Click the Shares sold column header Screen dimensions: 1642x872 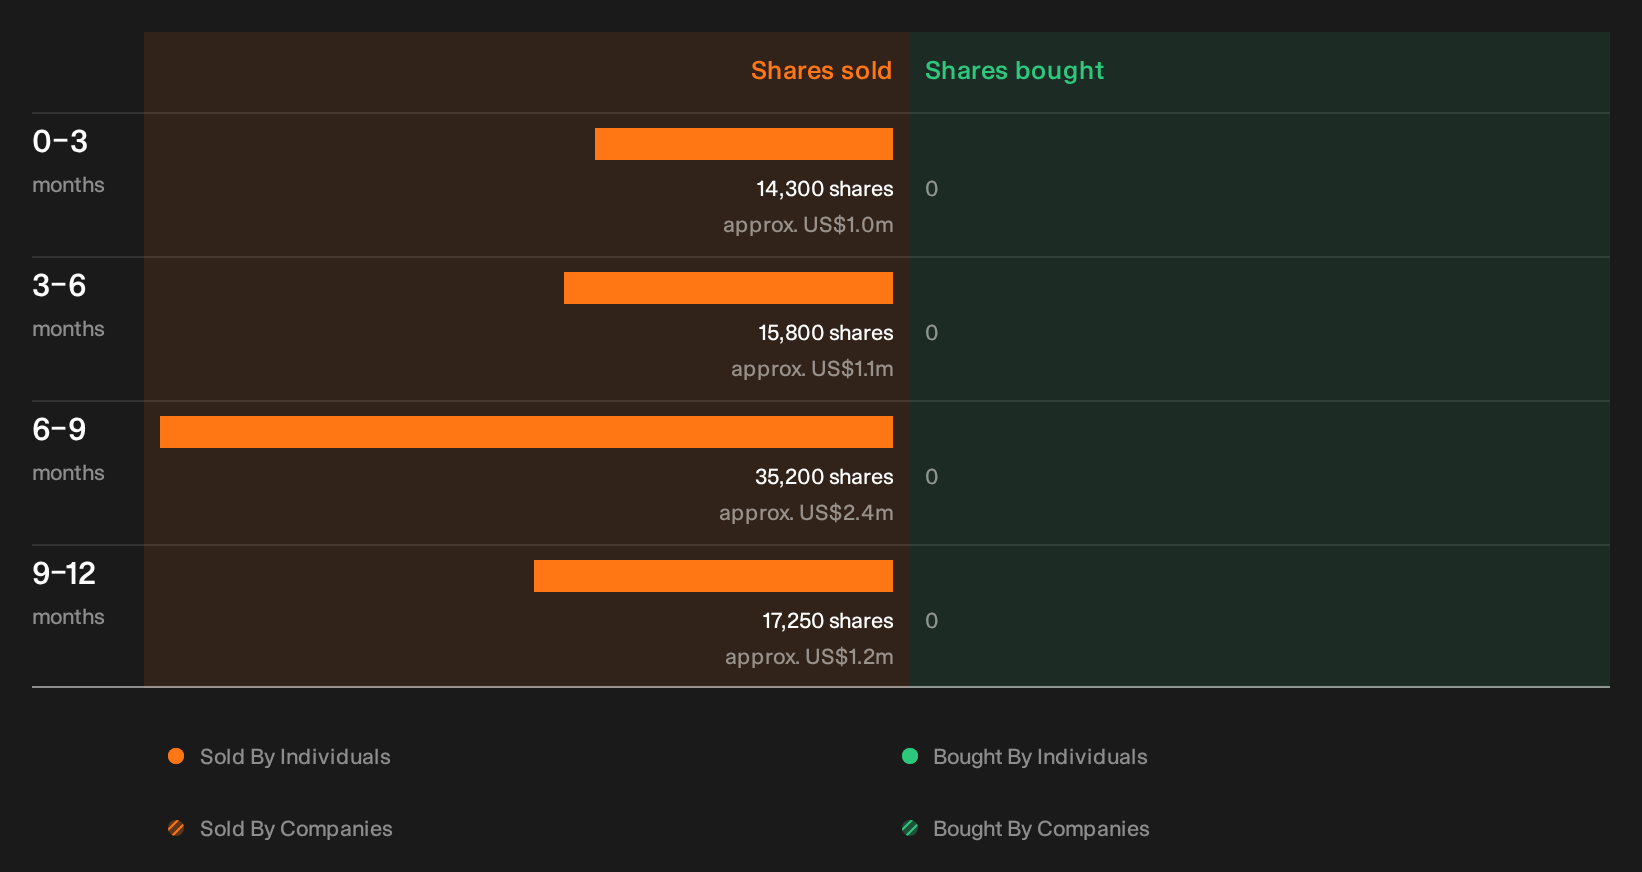click(x=821, y=71)
